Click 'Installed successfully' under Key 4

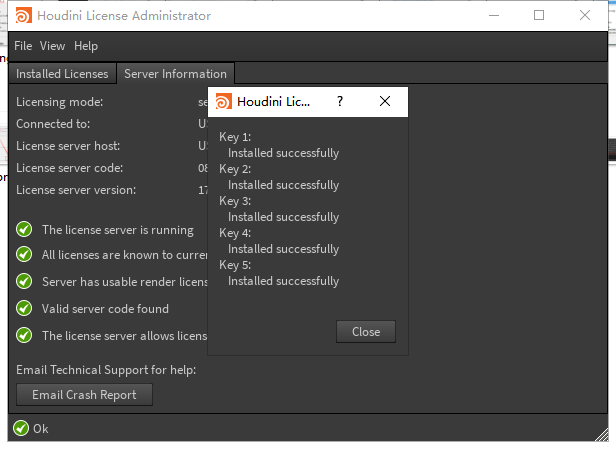[283, 249]
